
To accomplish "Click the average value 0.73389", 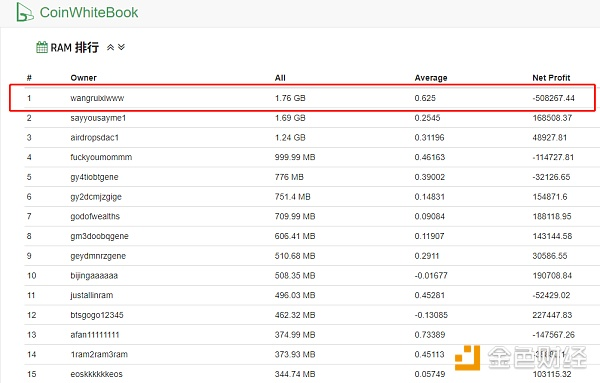I will click(430, 335).
